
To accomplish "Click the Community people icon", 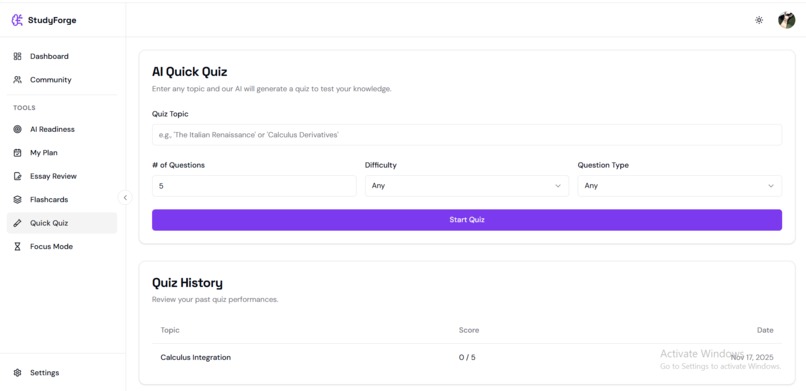I will pos(17,80).
